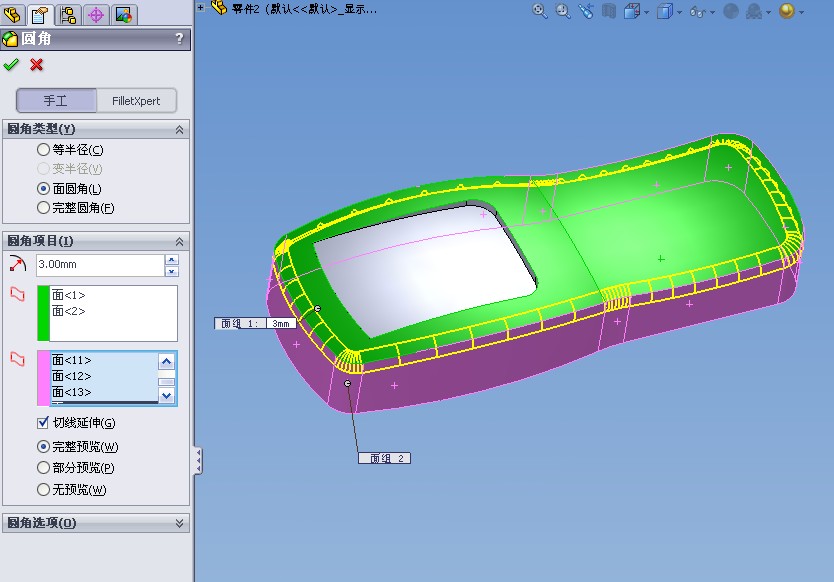Select 完整预览 full preview
This screenshot has width=834, height=582.
coord(43,446)
